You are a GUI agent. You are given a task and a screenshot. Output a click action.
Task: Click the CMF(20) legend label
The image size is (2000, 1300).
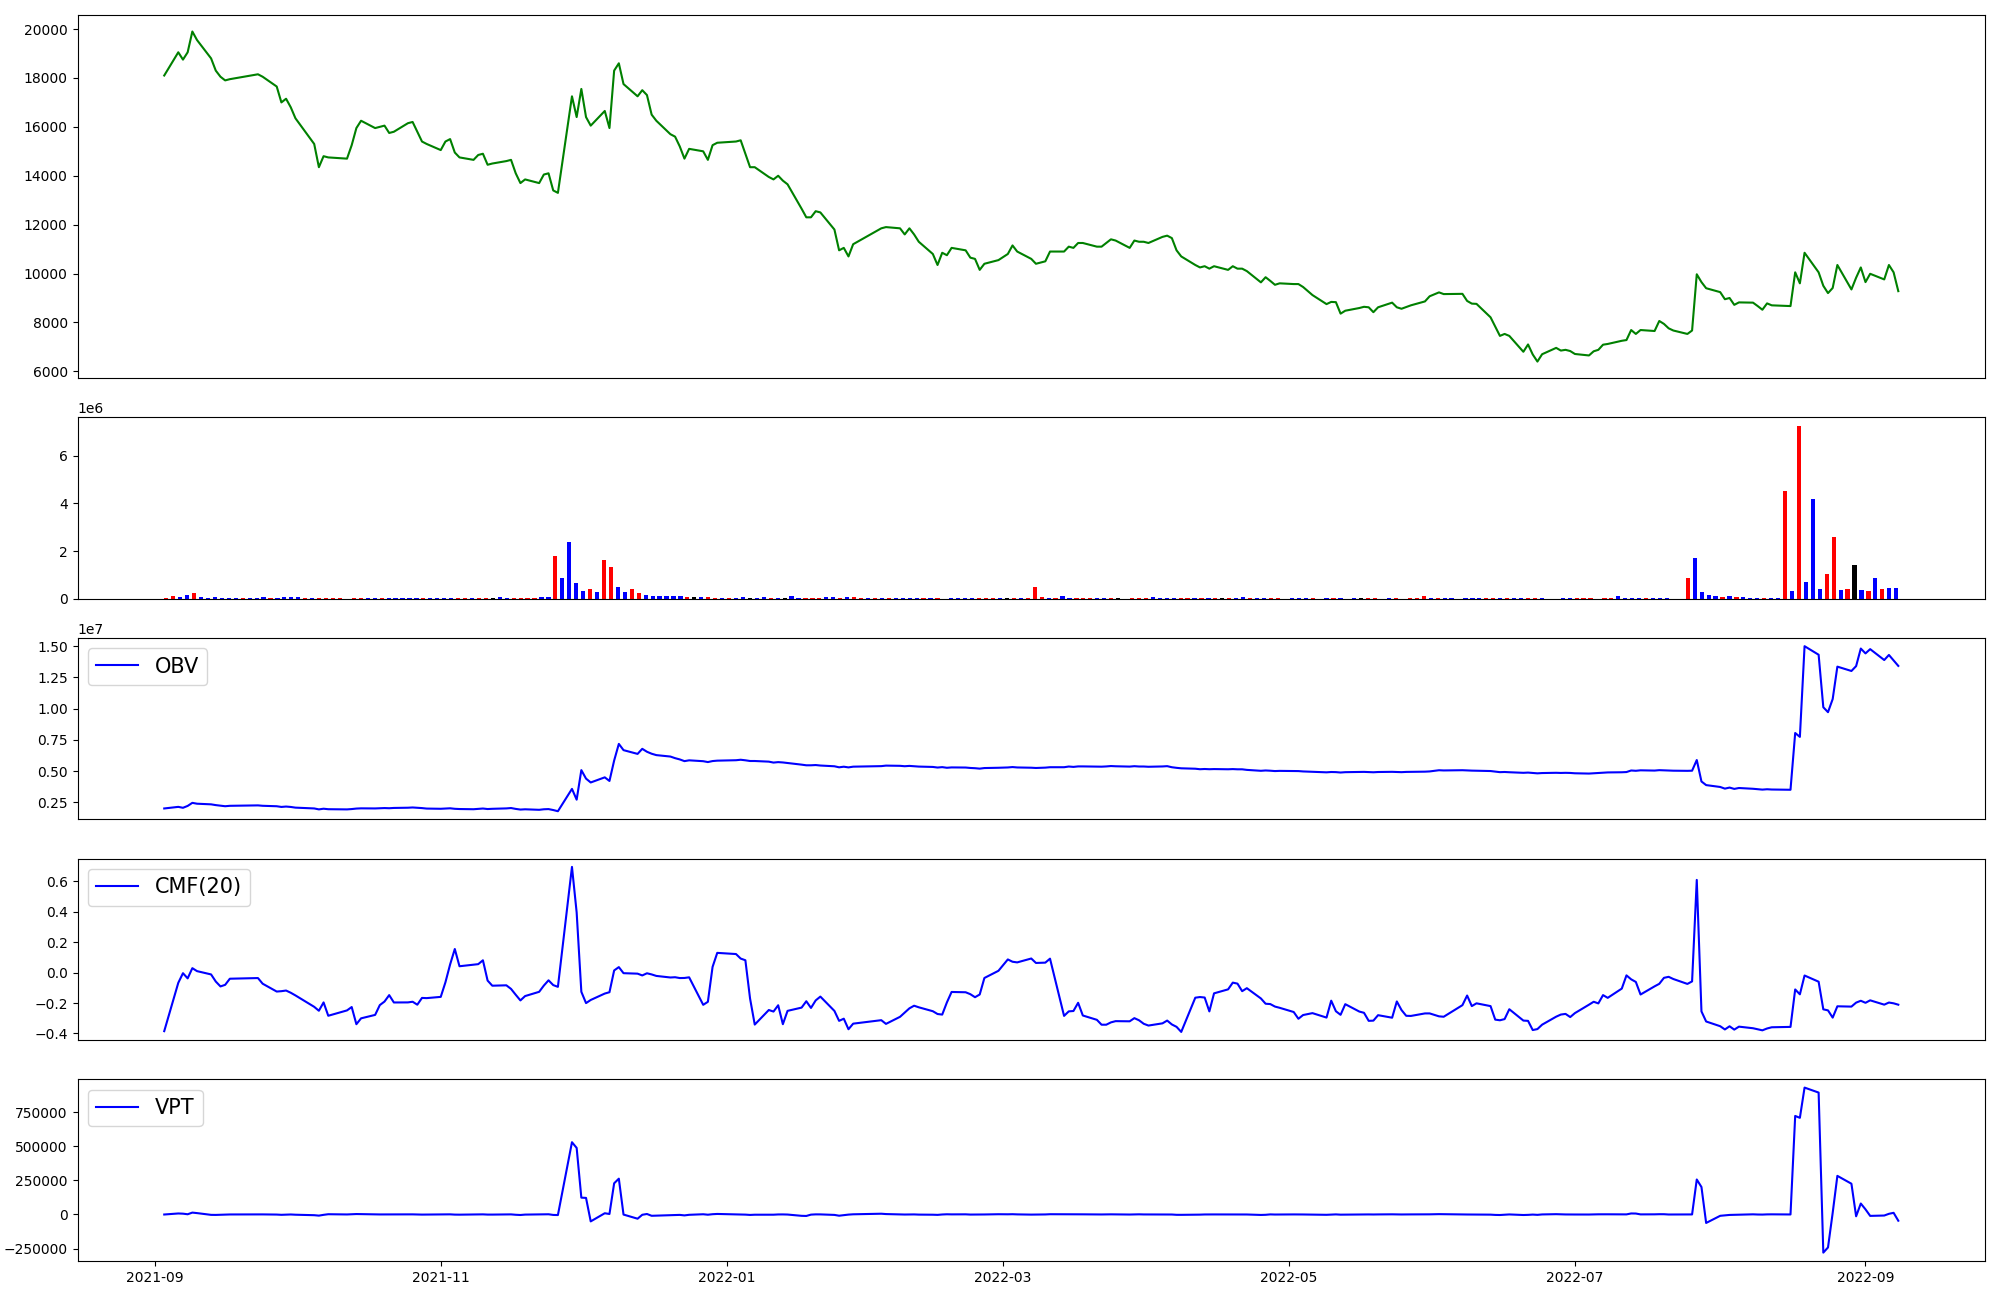pos(197,886)
